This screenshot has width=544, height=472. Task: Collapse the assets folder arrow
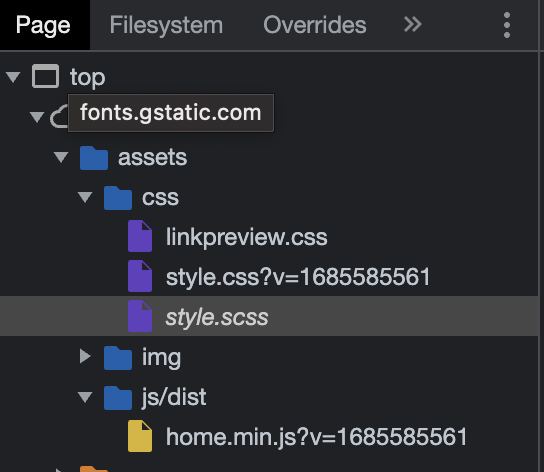point(61,157)
